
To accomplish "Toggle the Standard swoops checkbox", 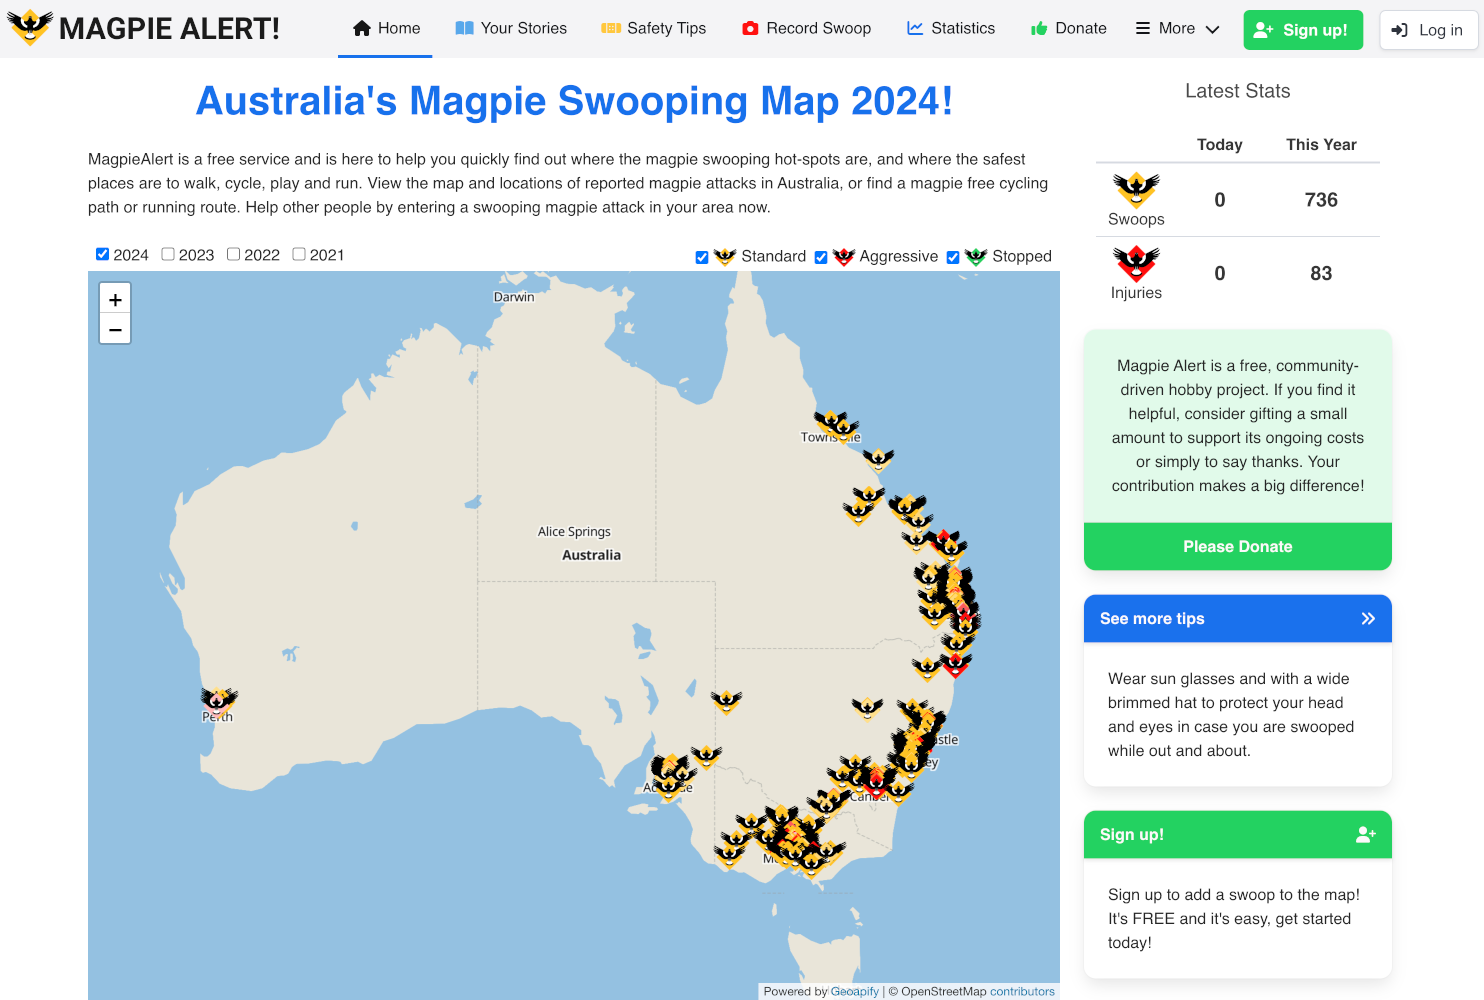I will [x=702, y=257].
